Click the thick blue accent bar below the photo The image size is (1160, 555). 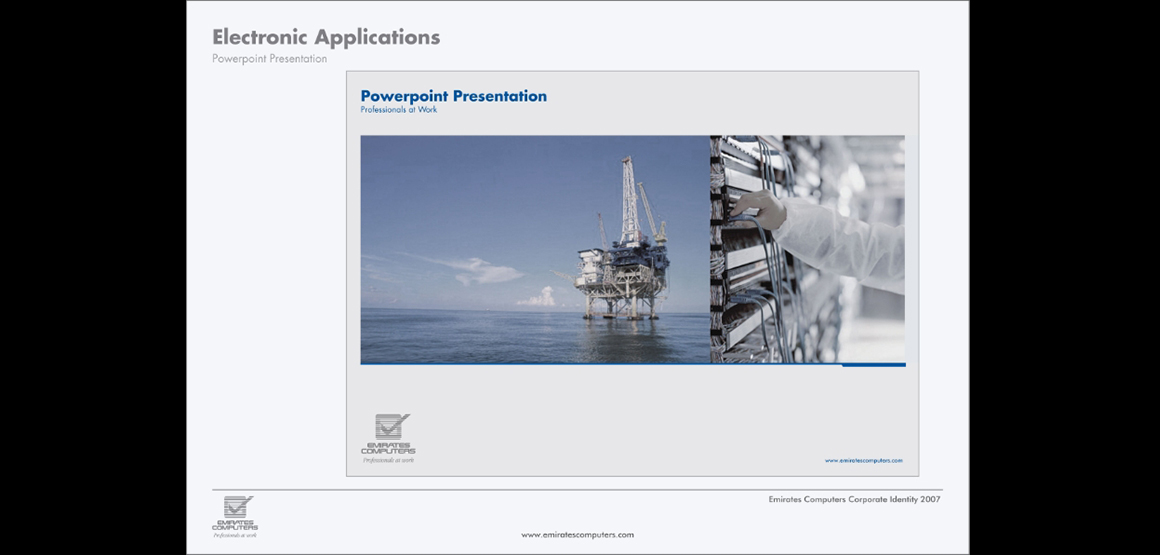coord(873,365)
